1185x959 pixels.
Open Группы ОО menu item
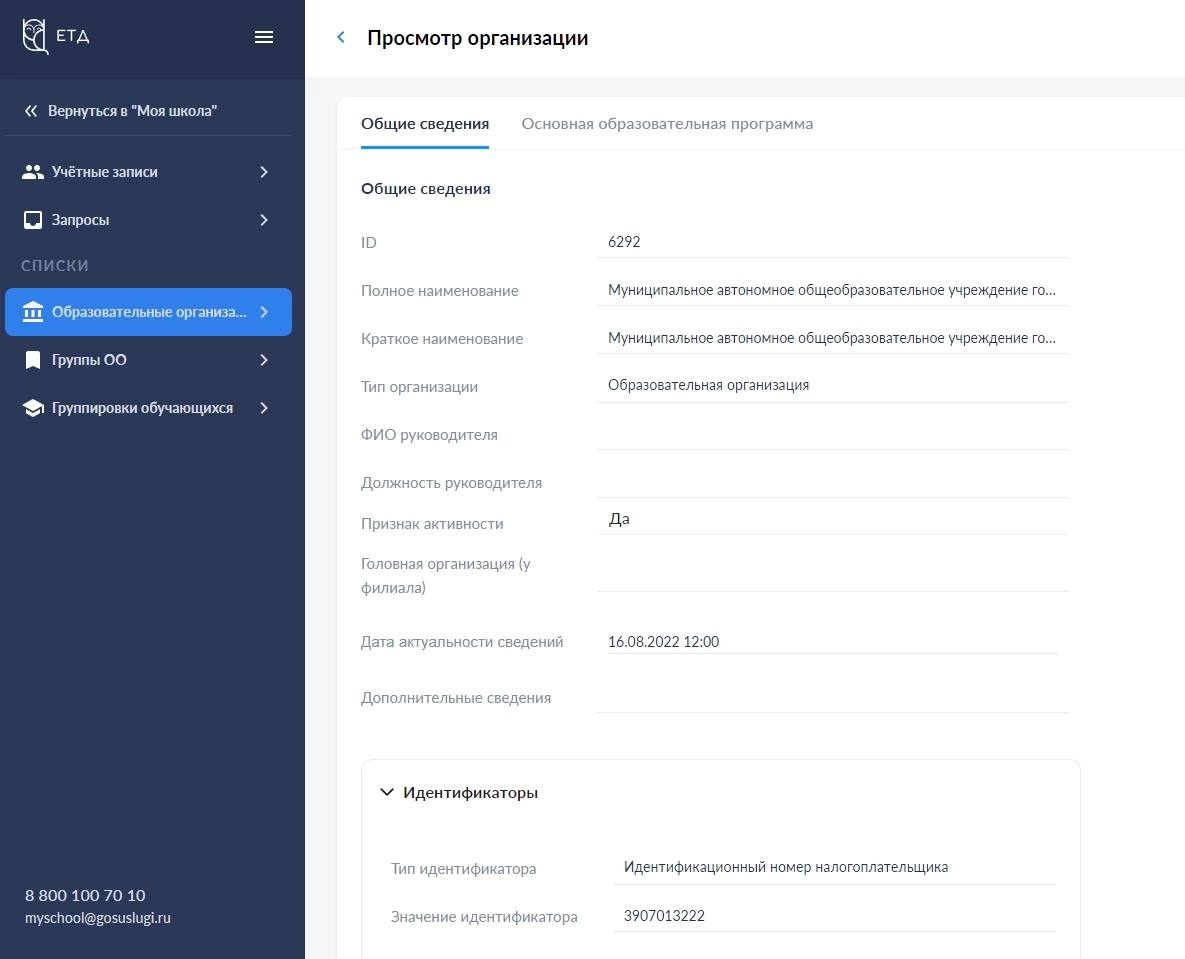pyautogui.click(x=148, y=360)
